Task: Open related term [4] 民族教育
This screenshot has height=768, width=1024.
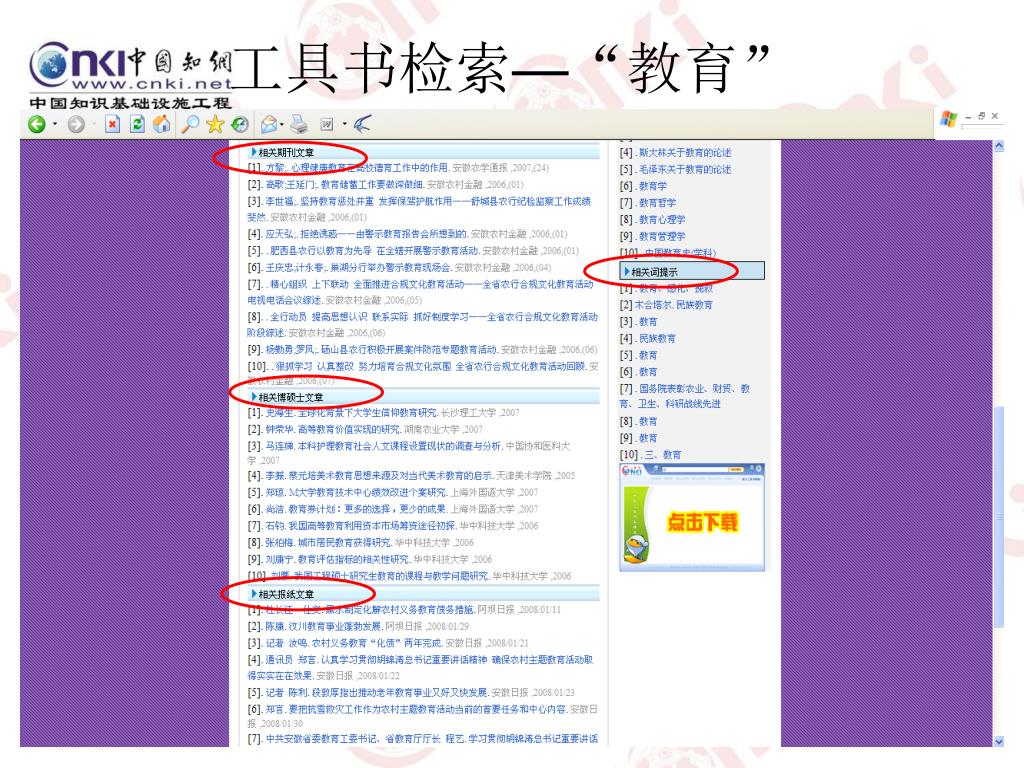Action: click(x=658, y=338)
